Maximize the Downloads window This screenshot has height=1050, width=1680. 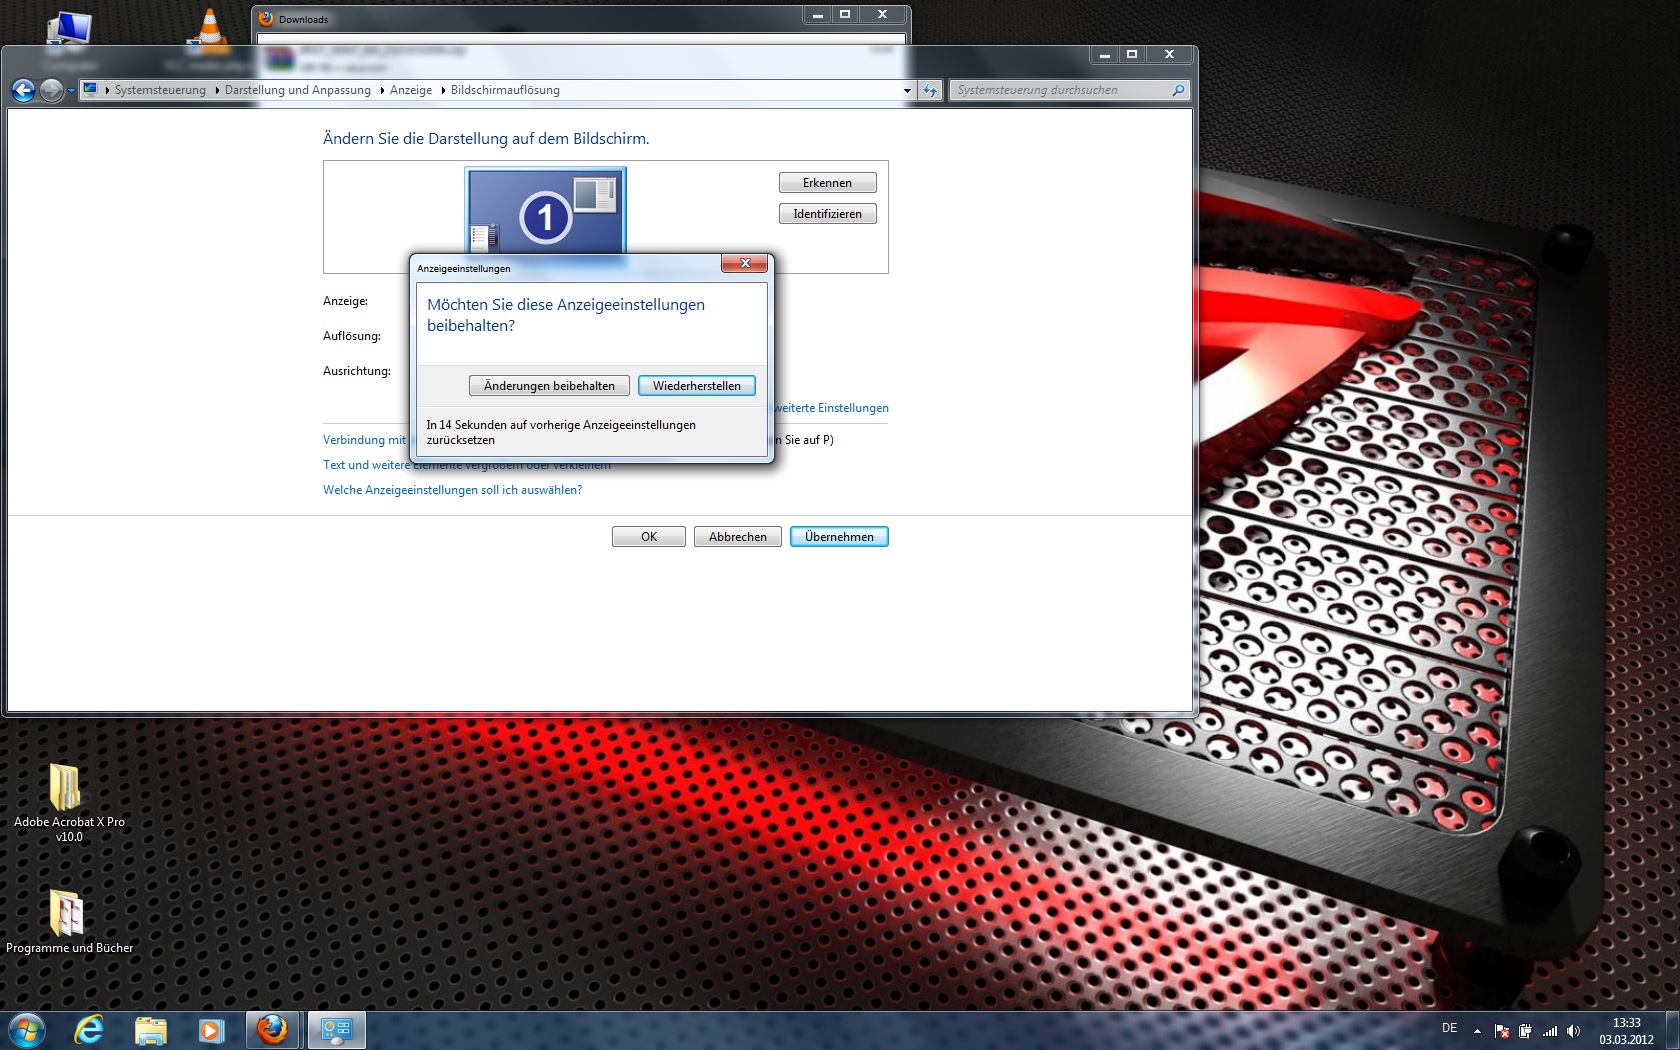[845, 14]
